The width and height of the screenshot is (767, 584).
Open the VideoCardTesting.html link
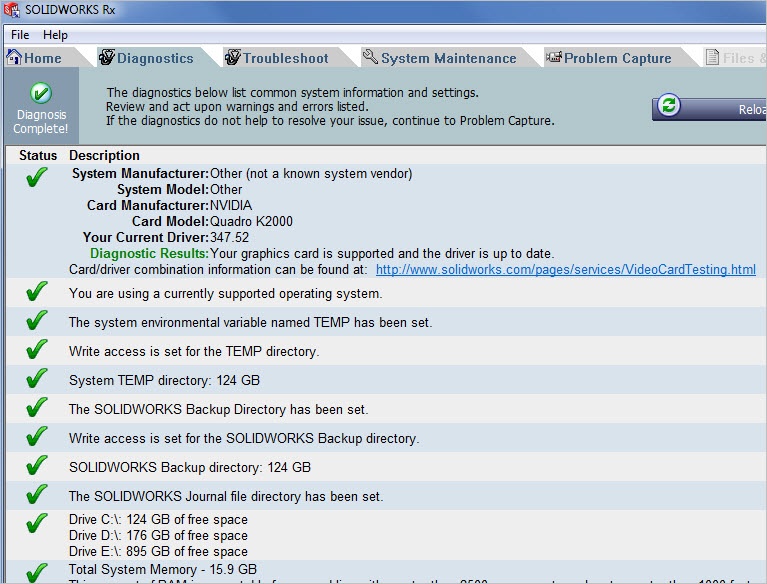pos(565,270)
